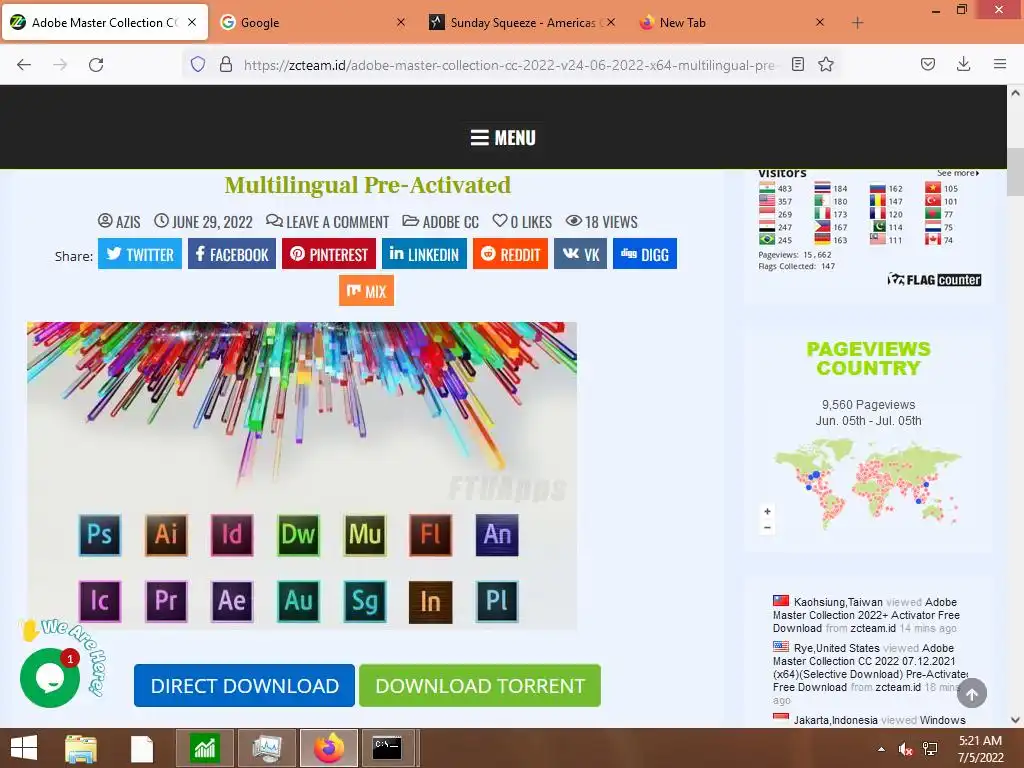Viewport: 1024px width, 768px height.
Task: Open the command prompt taskbar icon
Action: pos(387,748)
